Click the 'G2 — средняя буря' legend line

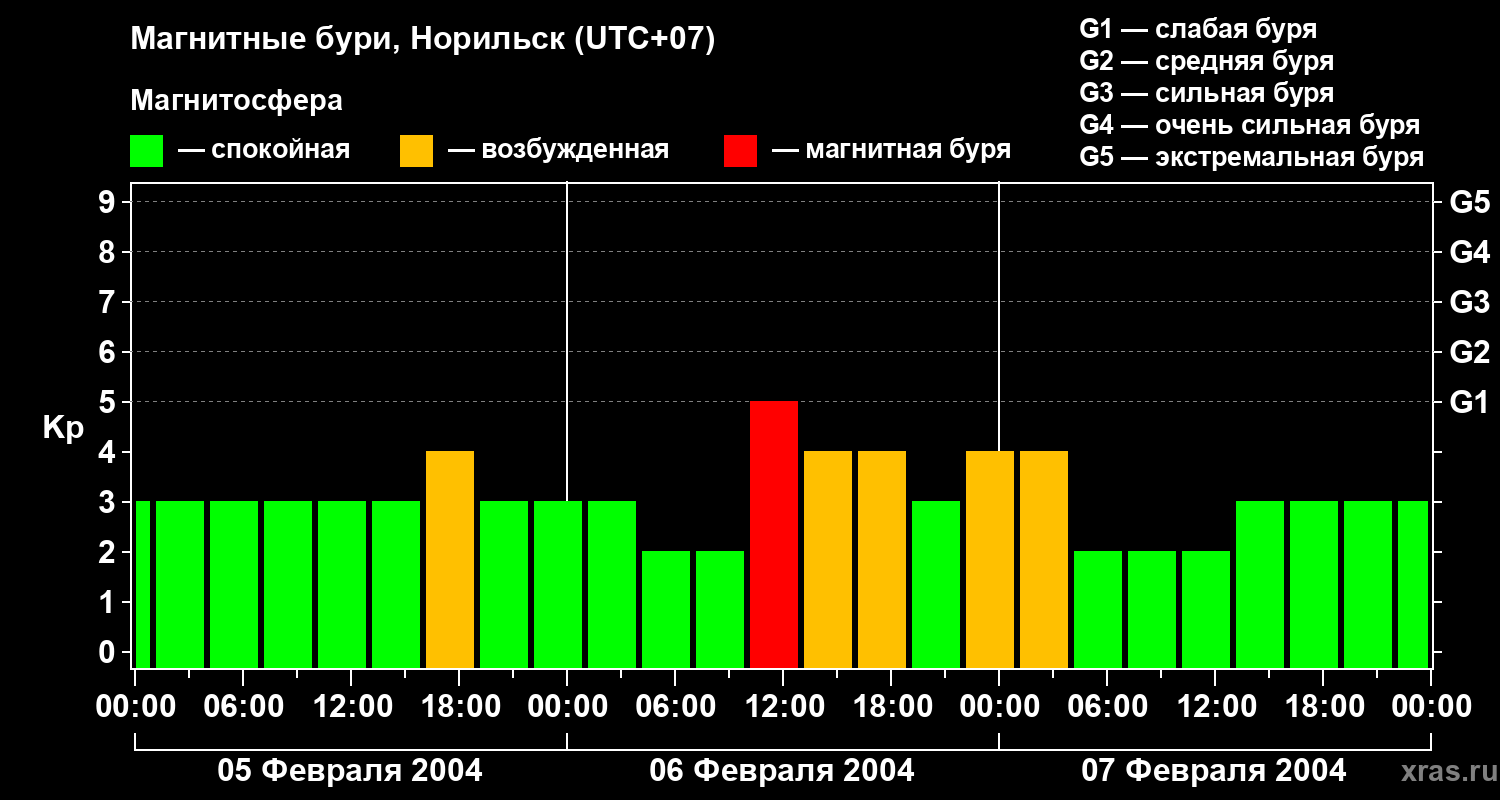pos(1207,61)
